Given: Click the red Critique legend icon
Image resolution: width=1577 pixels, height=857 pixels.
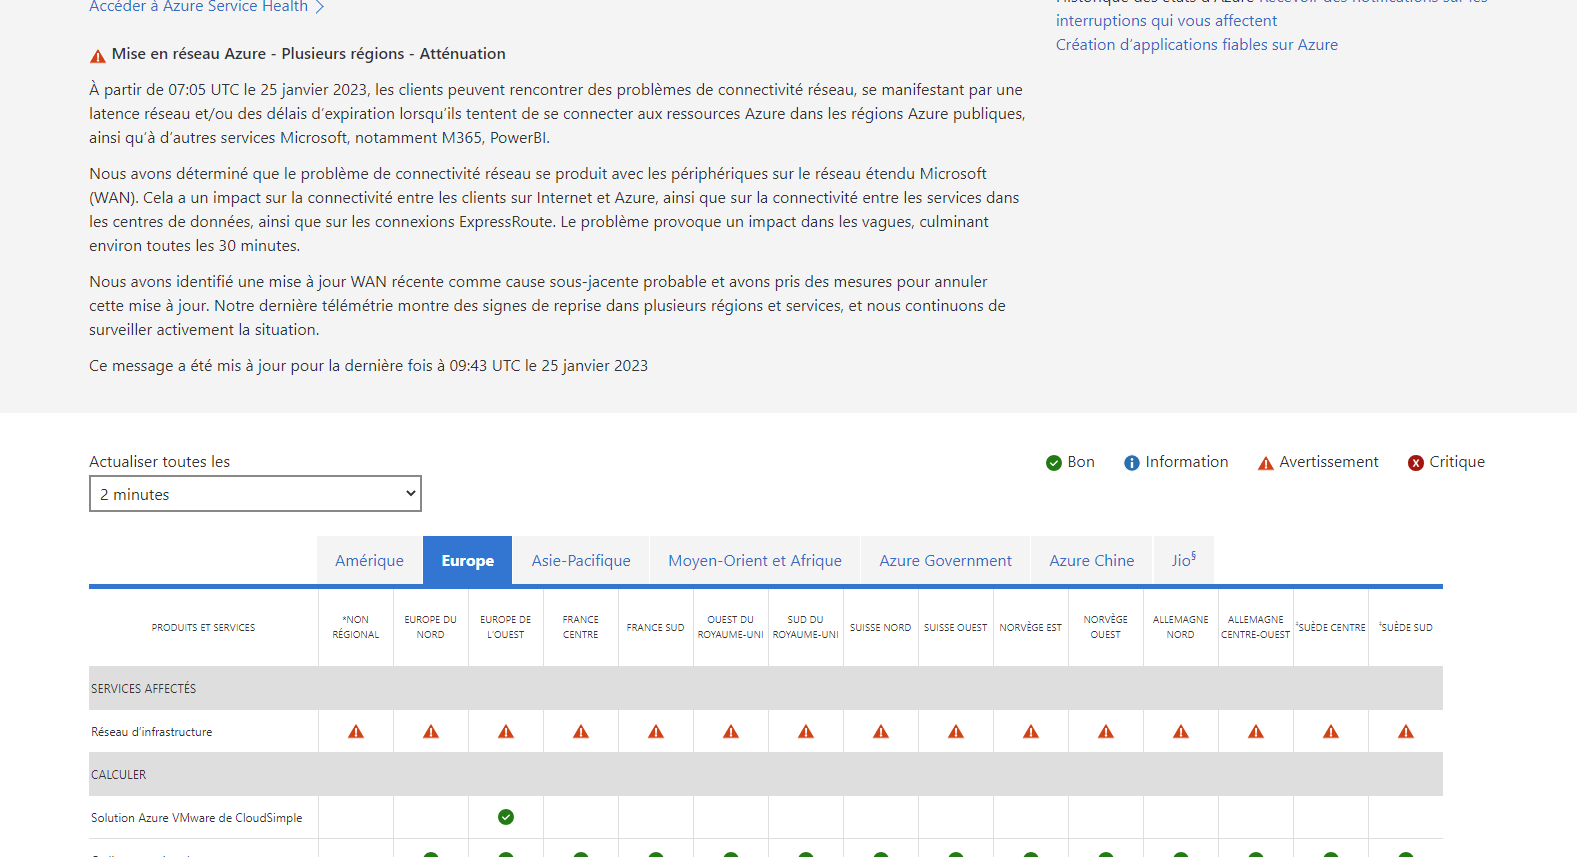Looking at the screenshot, I should click(1416, 463).
